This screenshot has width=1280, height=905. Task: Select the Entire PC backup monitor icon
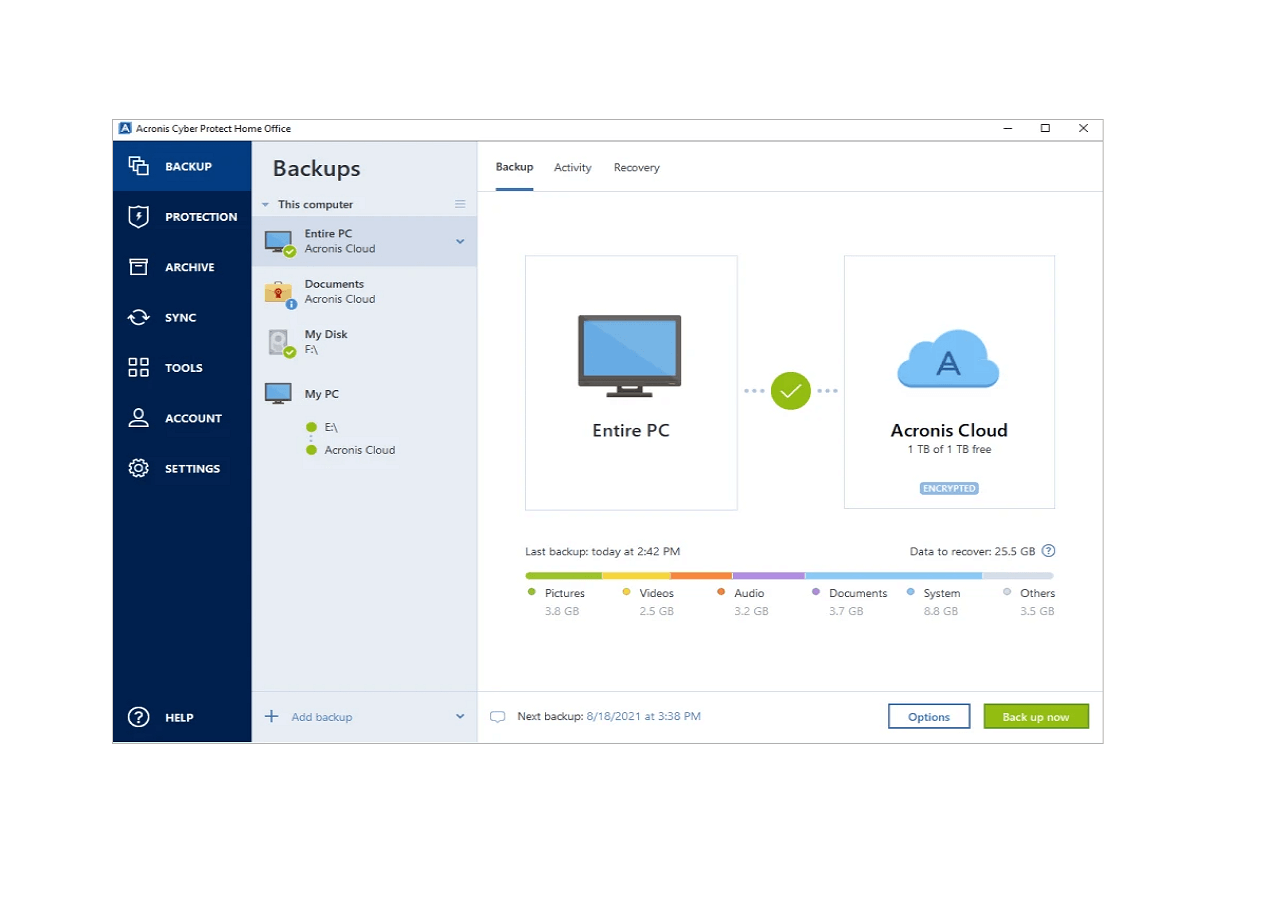coord(279,242)
